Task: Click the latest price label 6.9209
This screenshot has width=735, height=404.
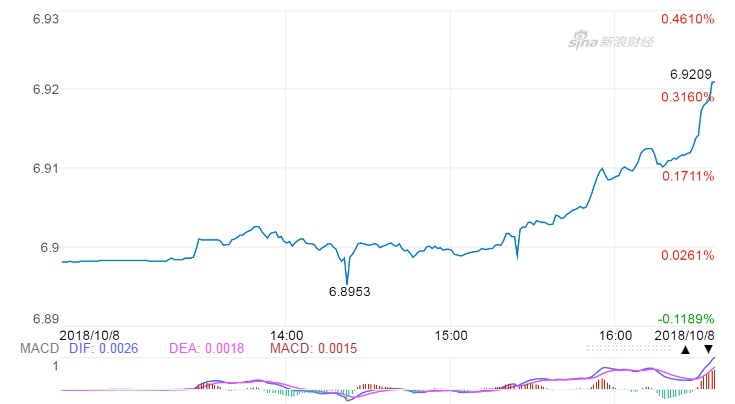Action: 690,74
